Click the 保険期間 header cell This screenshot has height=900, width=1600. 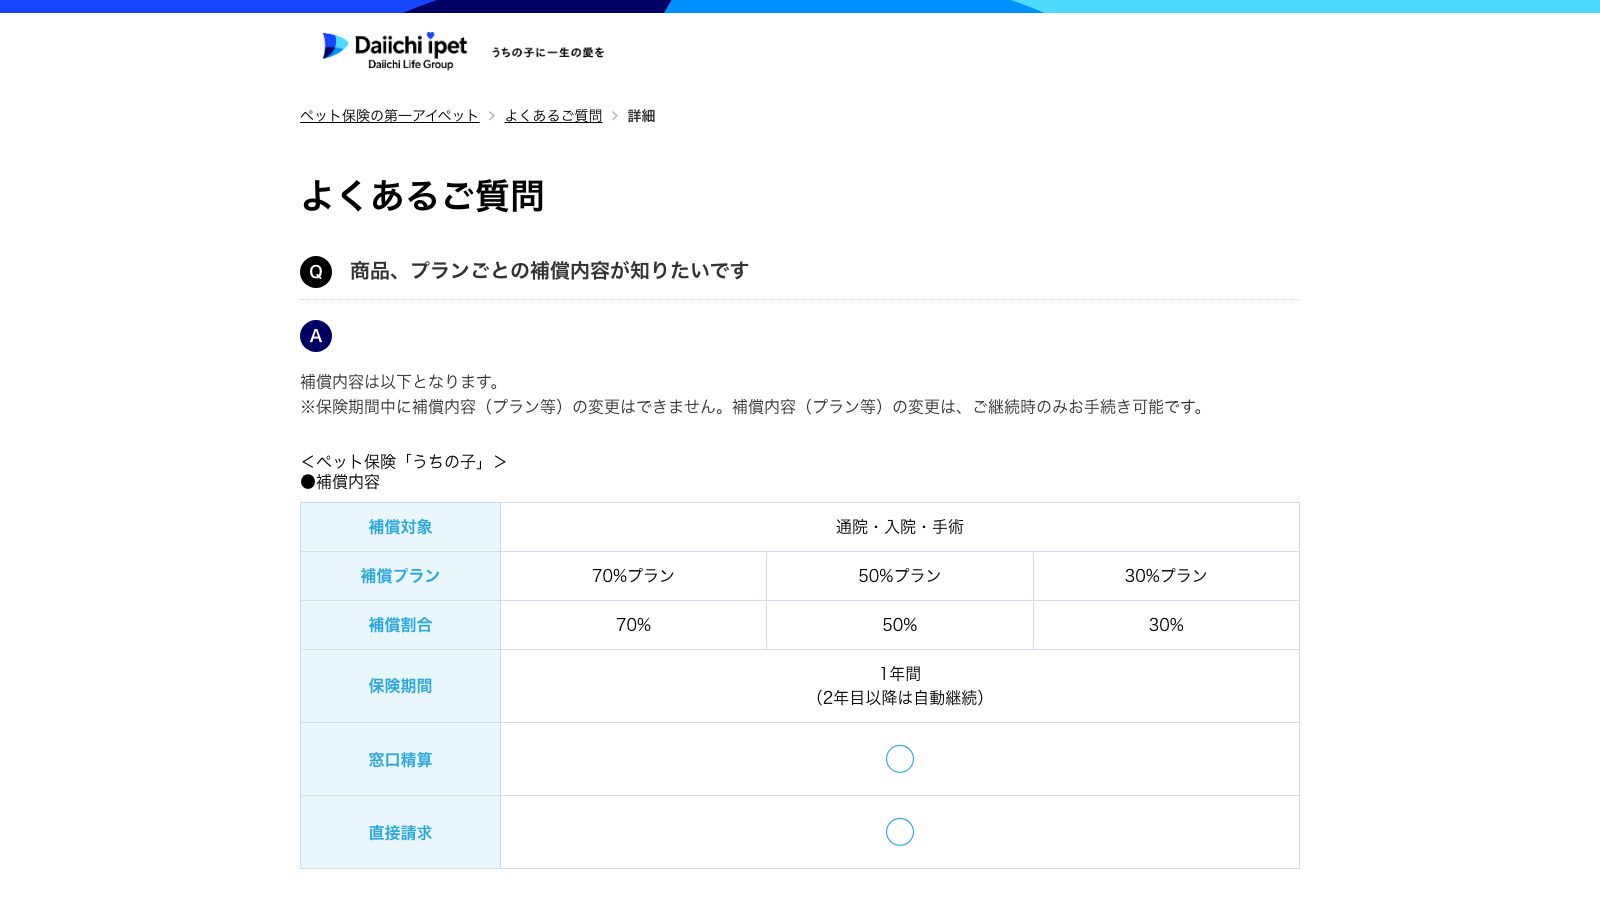pos(400,686)
